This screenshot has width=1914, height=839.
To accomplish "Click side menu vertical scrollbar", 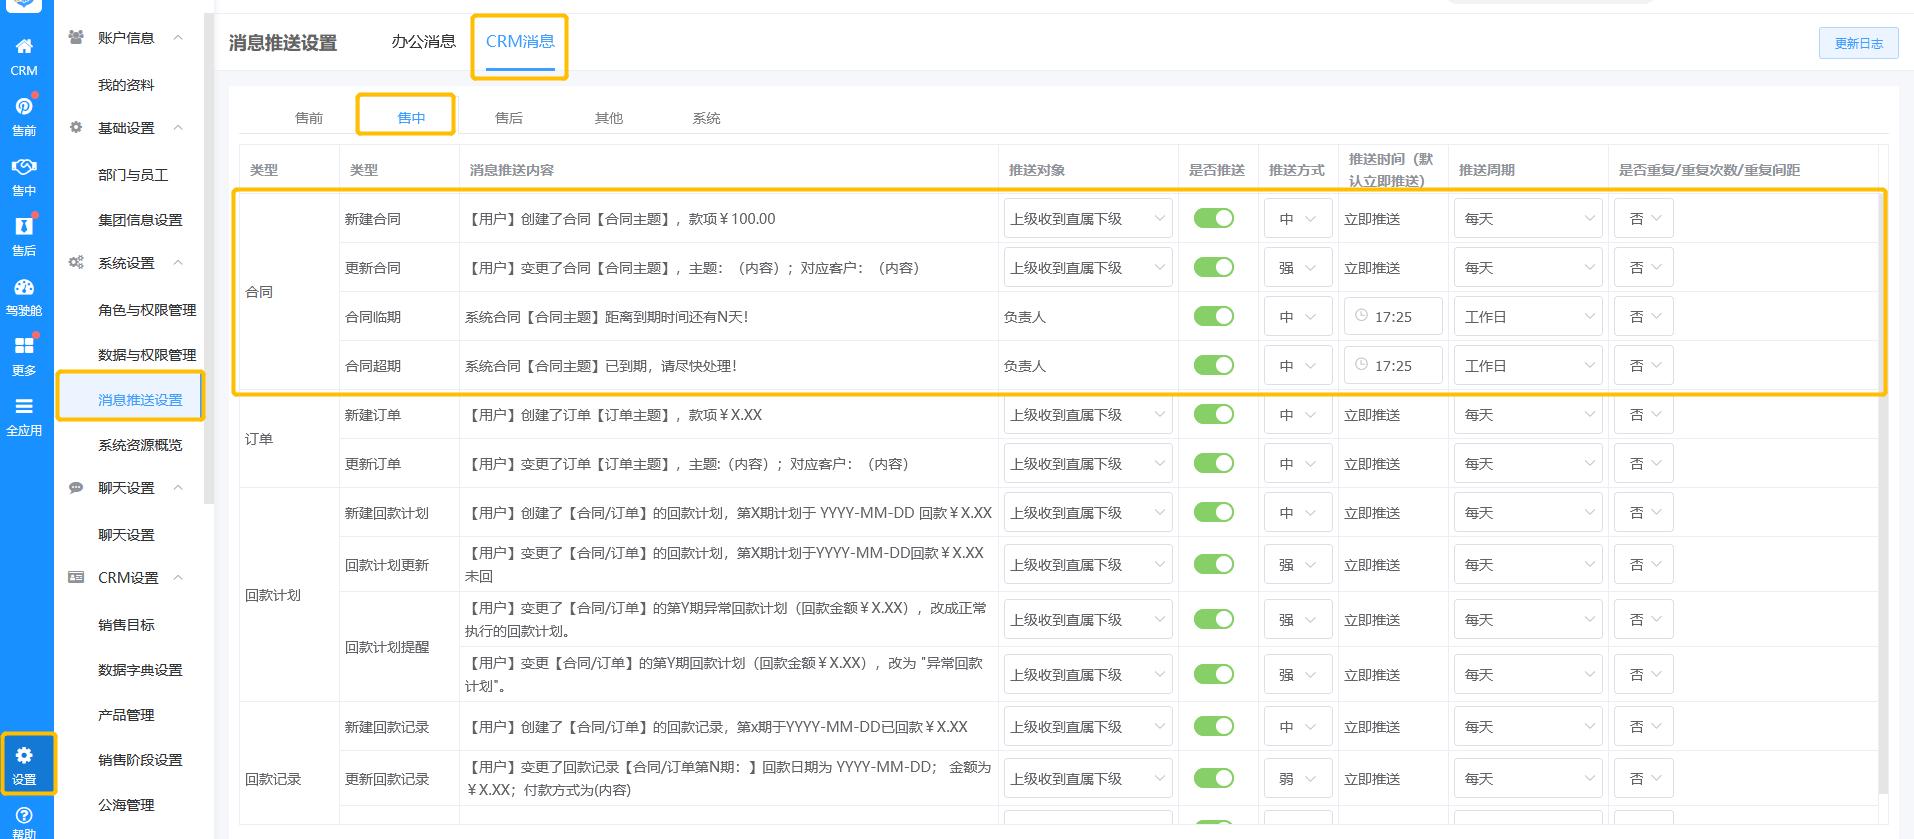I will [209, 258].
